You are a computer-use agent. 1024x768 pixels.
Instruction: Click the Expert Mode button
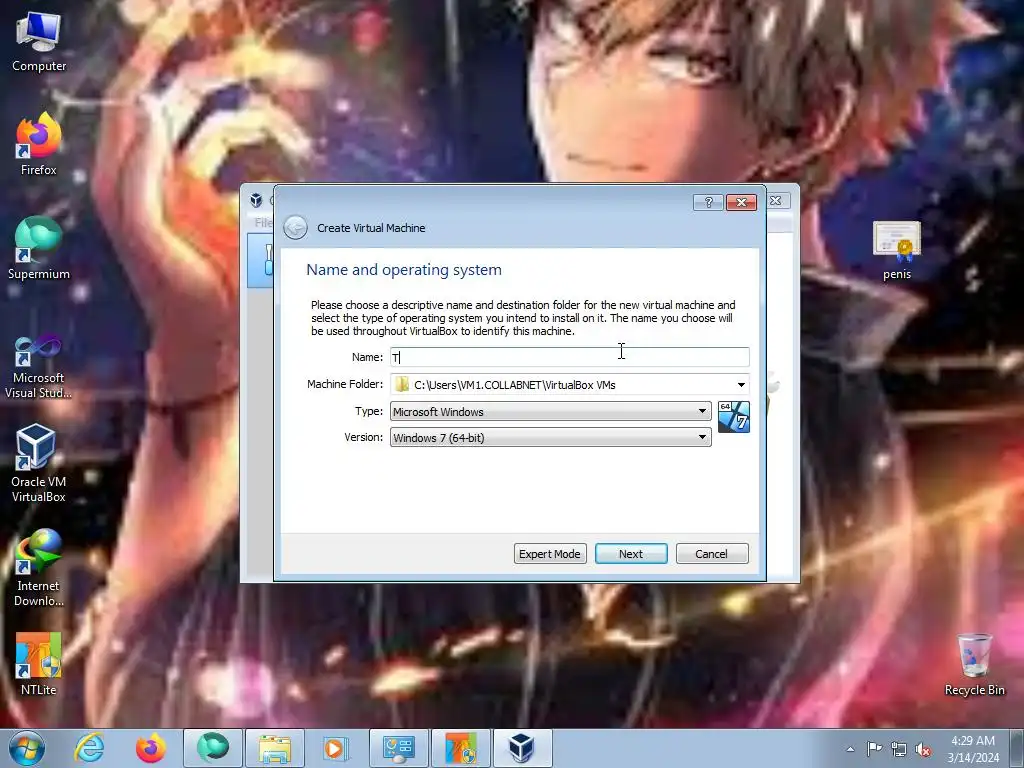coord(550,554)
